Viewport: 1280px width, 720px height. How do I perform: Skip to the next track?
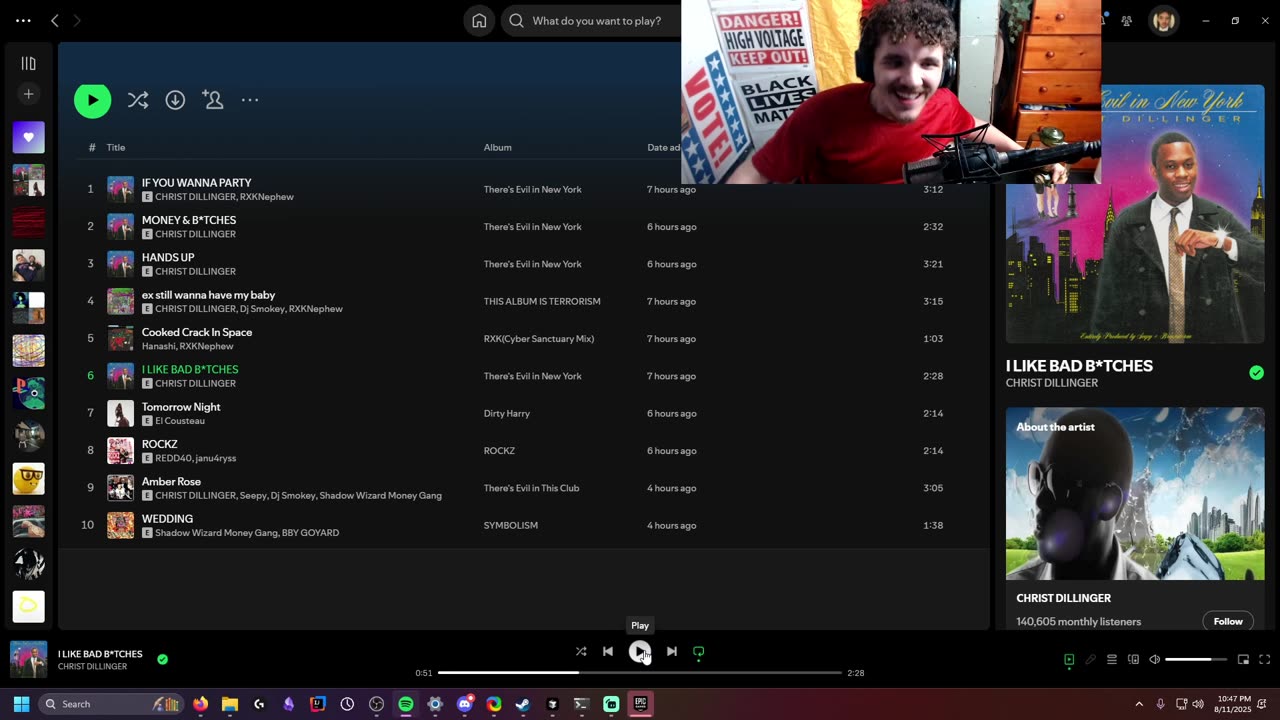pyautogui.click(x=672, y=651)
